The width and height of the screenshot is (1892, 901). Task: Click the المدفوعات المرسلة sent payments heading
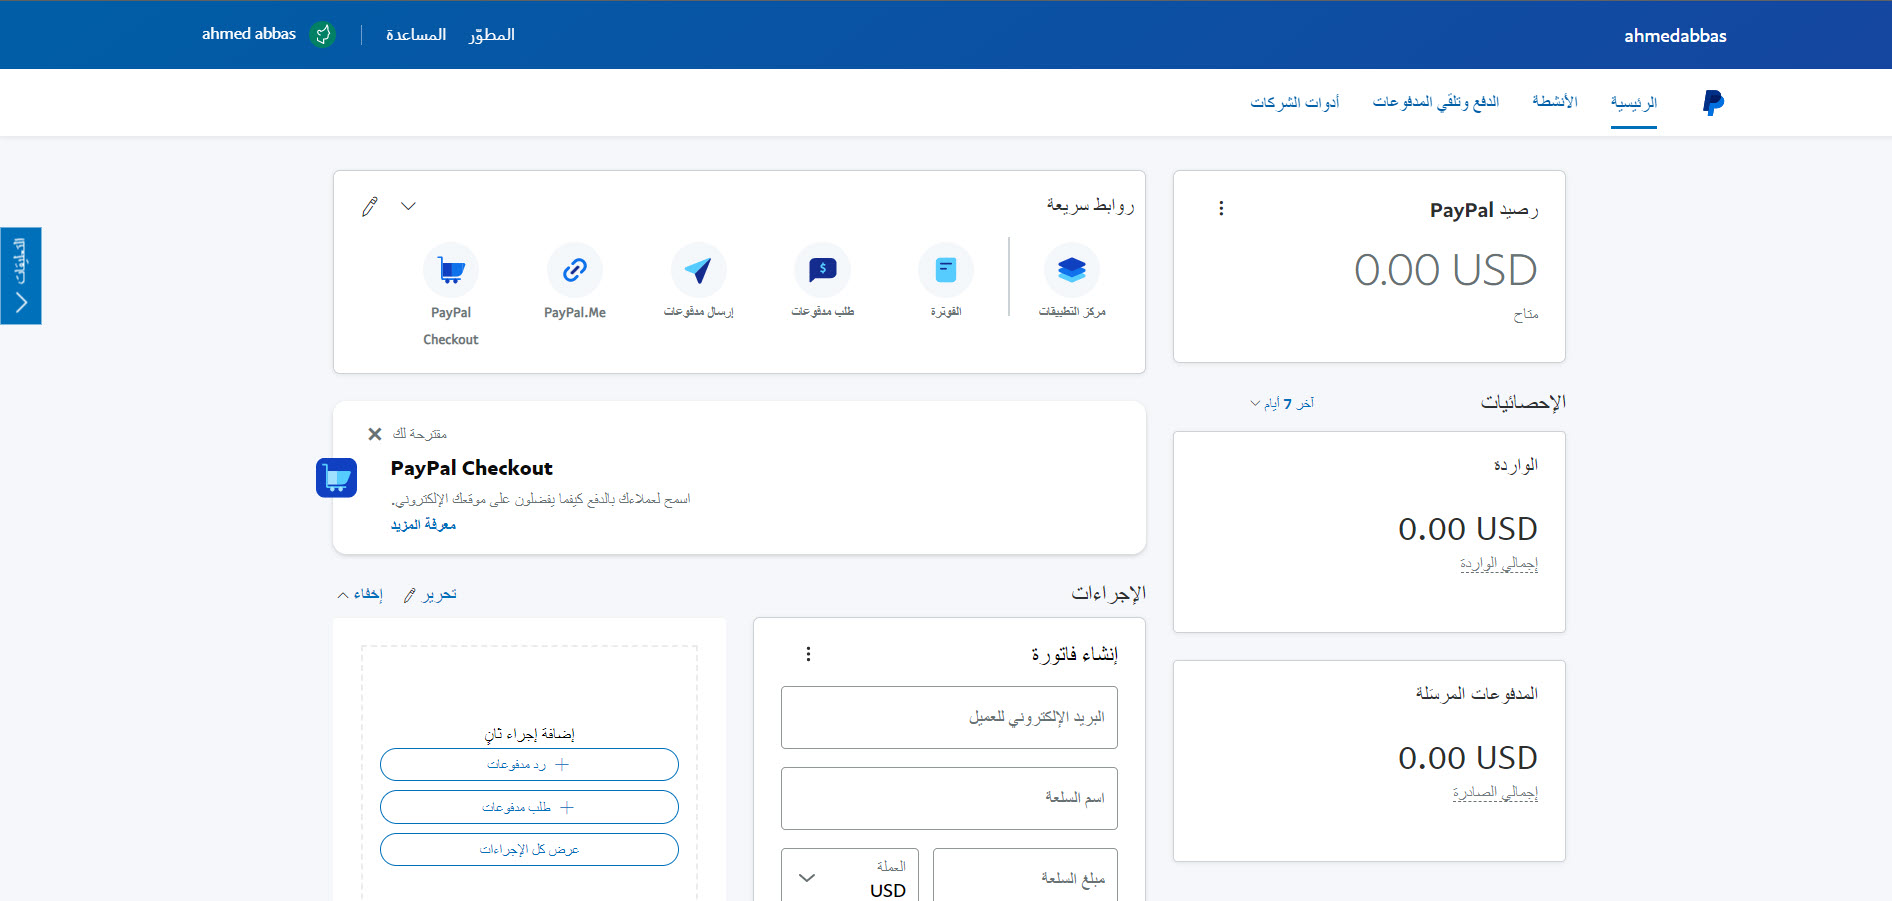1477,693
